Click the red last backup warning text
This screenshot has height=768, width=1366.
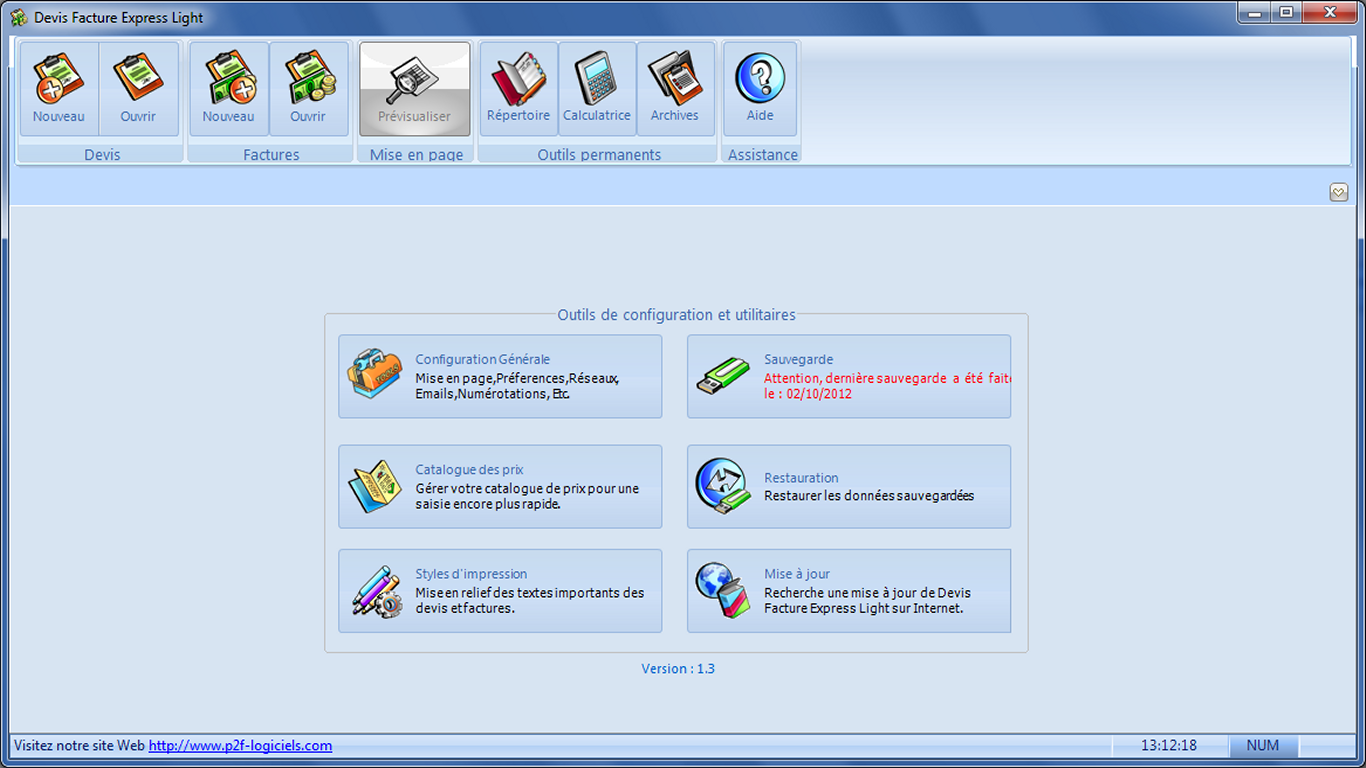pos(888,386)
